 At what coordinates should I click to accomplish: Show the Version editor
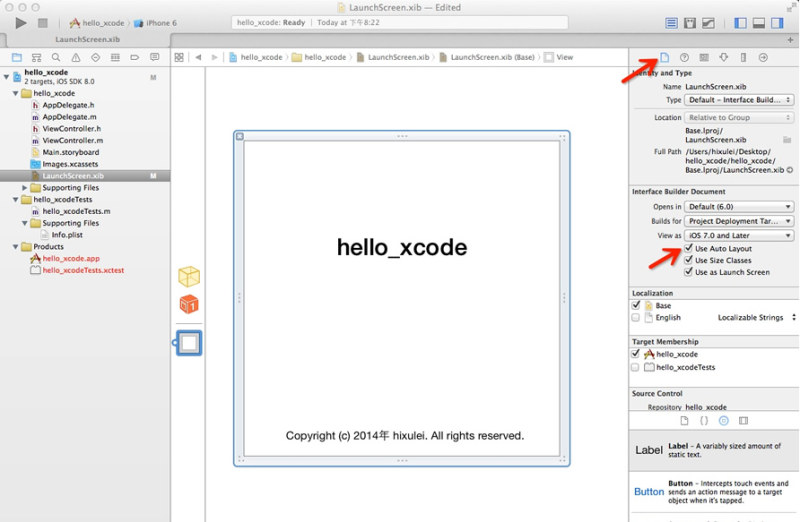708,23
